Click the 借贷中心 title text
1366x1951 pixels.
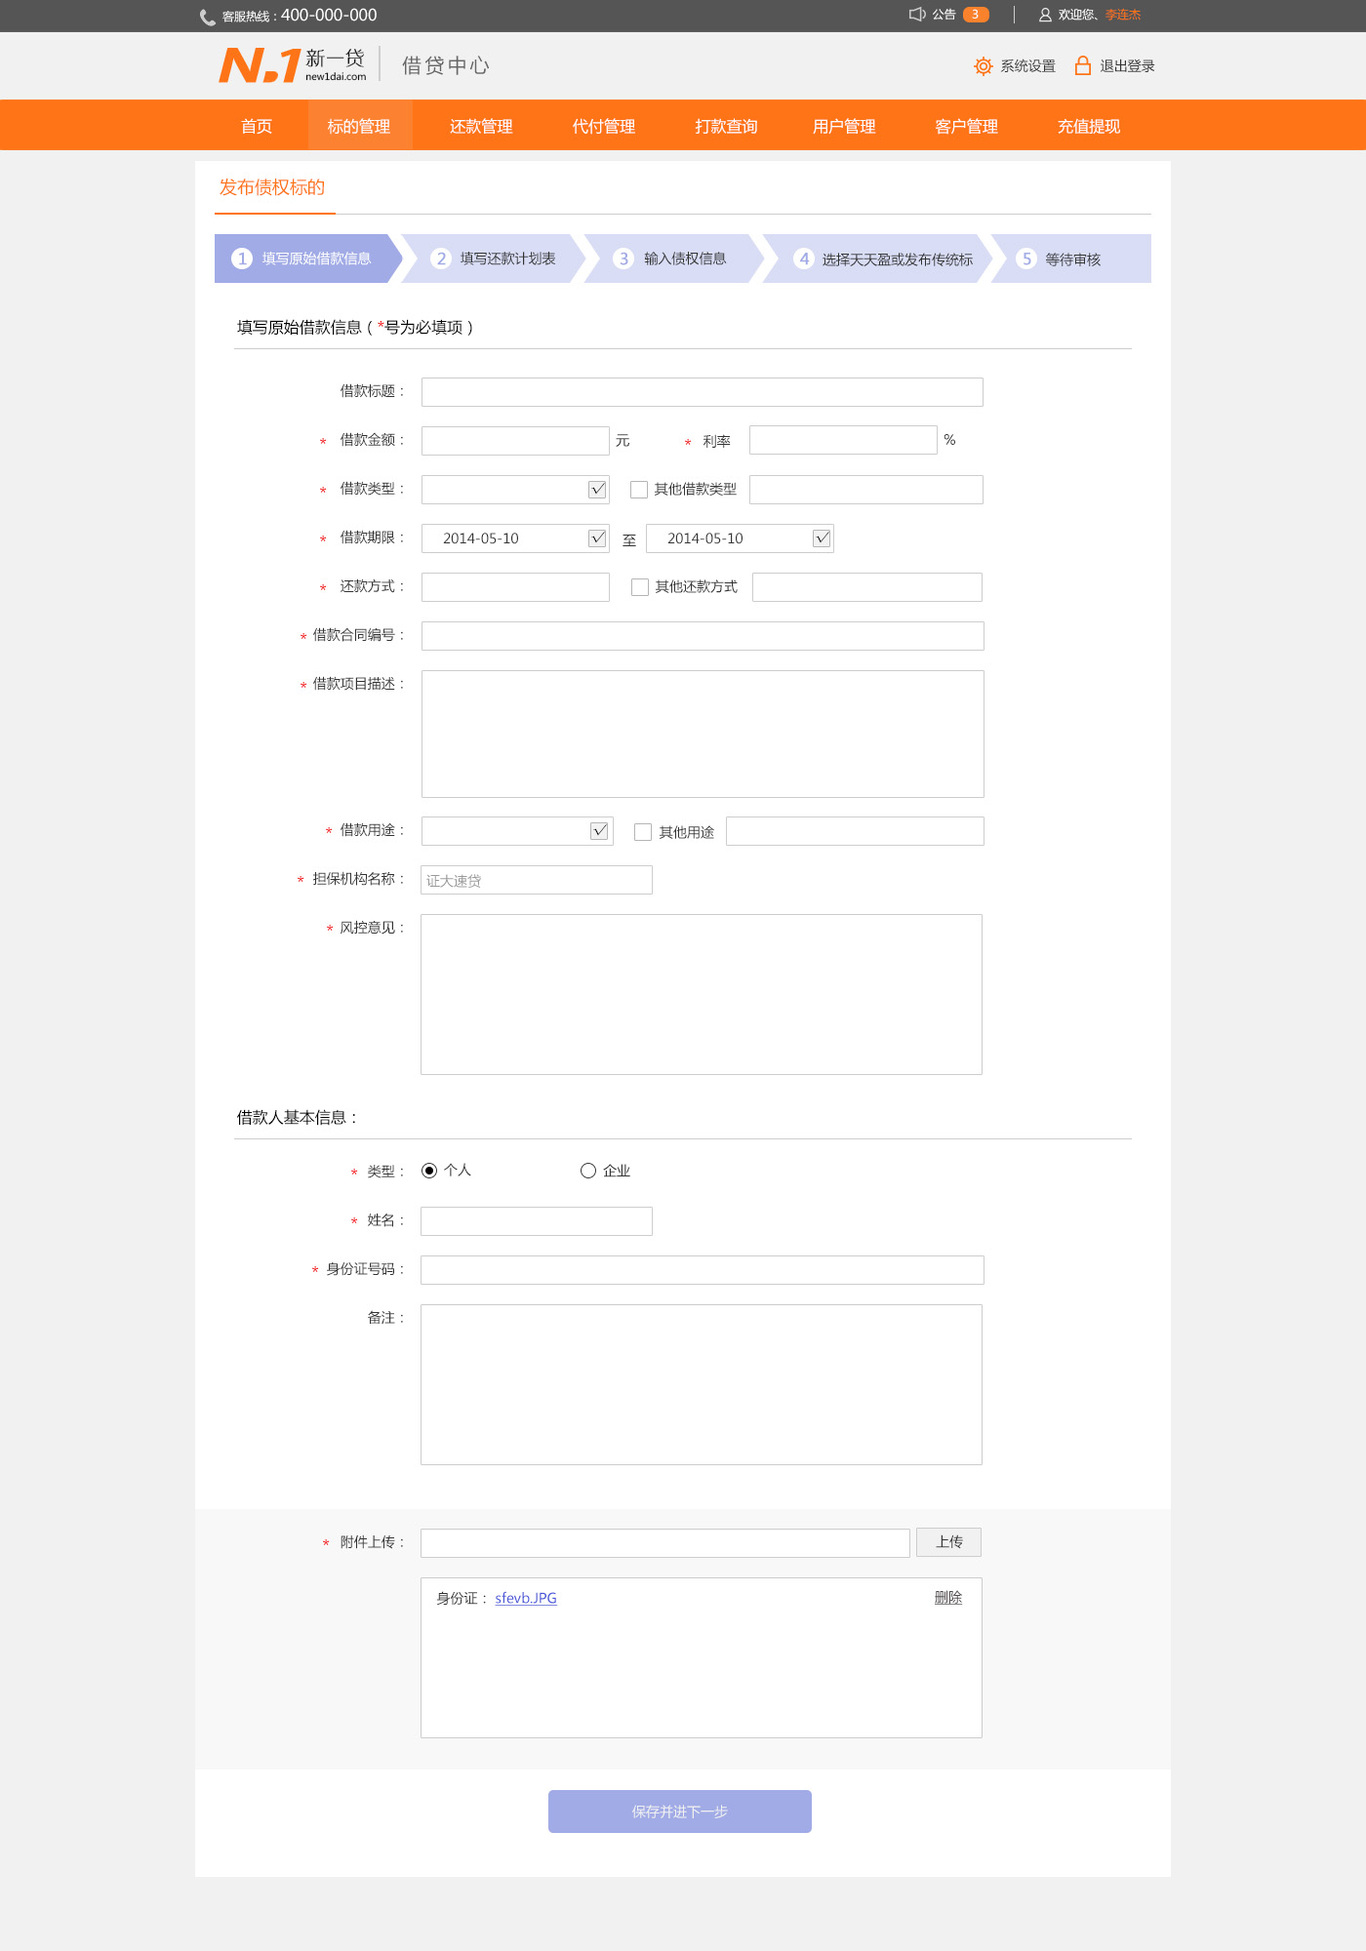coord(446,66)
